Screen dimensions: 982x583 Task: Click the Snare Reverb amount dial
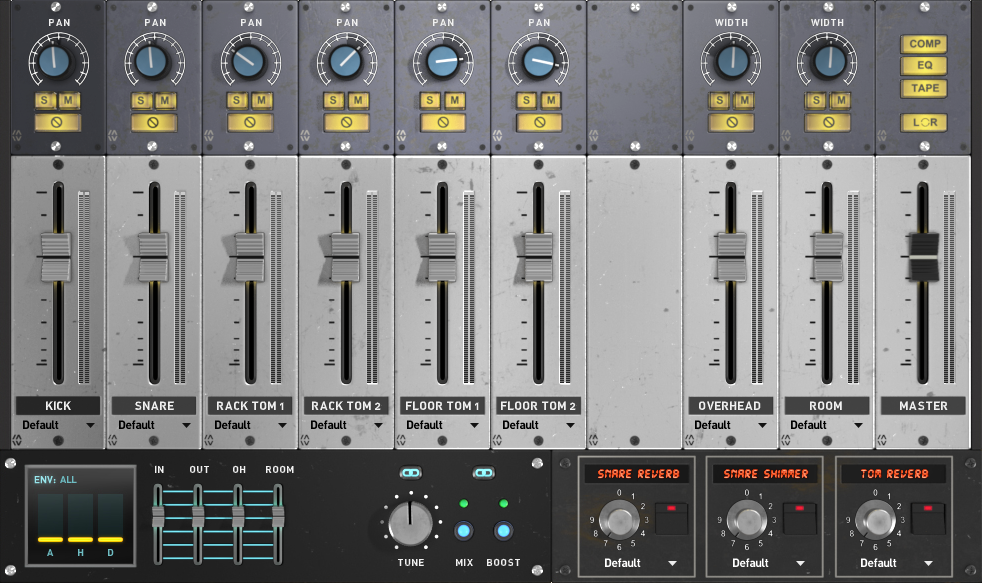pos(618,520)
